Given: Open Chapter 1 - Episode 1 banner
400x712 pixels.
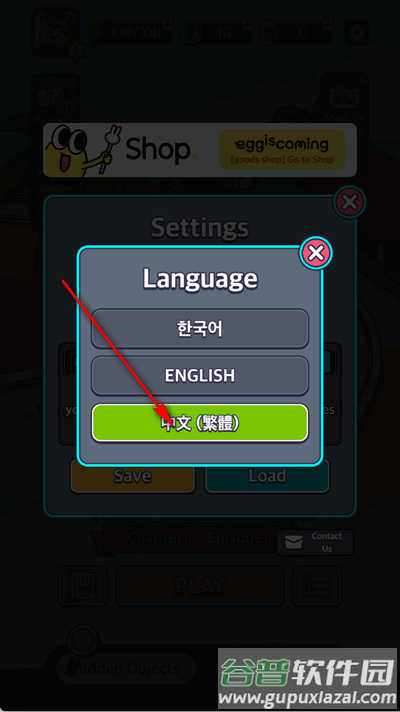Looking at the screenshot, I should point(200,538).
